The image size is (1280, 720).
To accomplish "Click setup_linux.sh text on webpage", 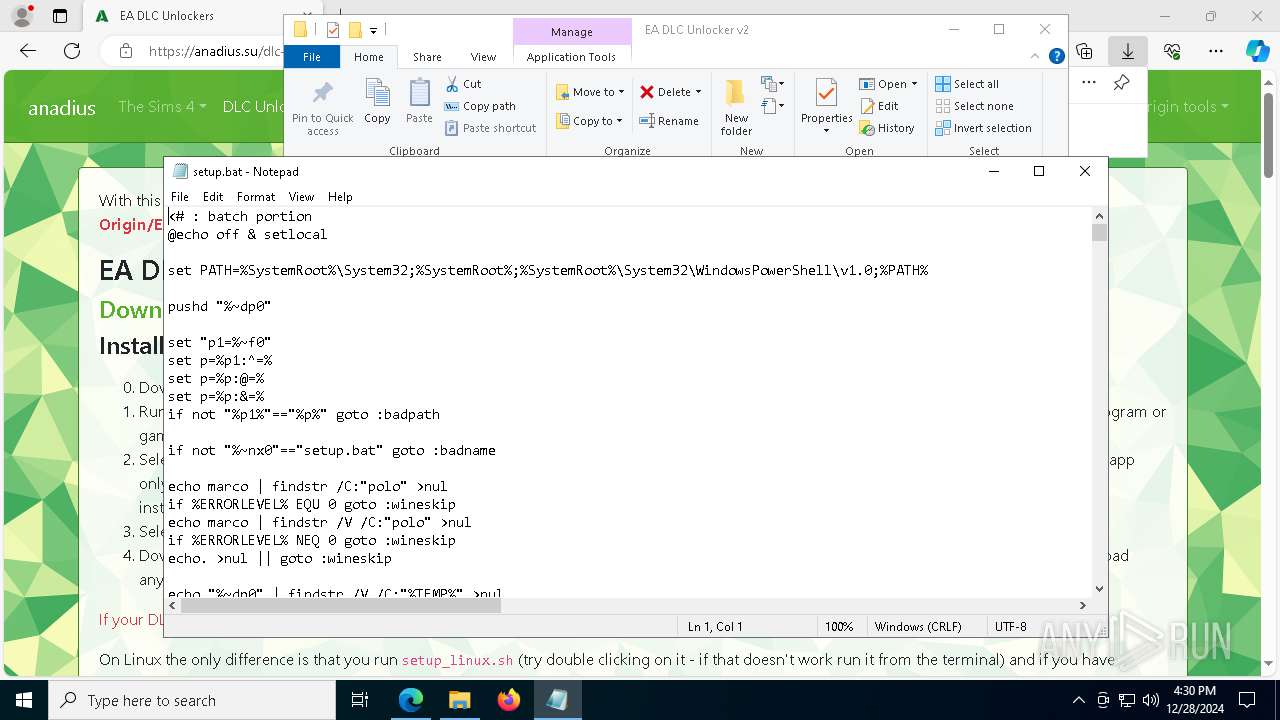I will [457, 660].
